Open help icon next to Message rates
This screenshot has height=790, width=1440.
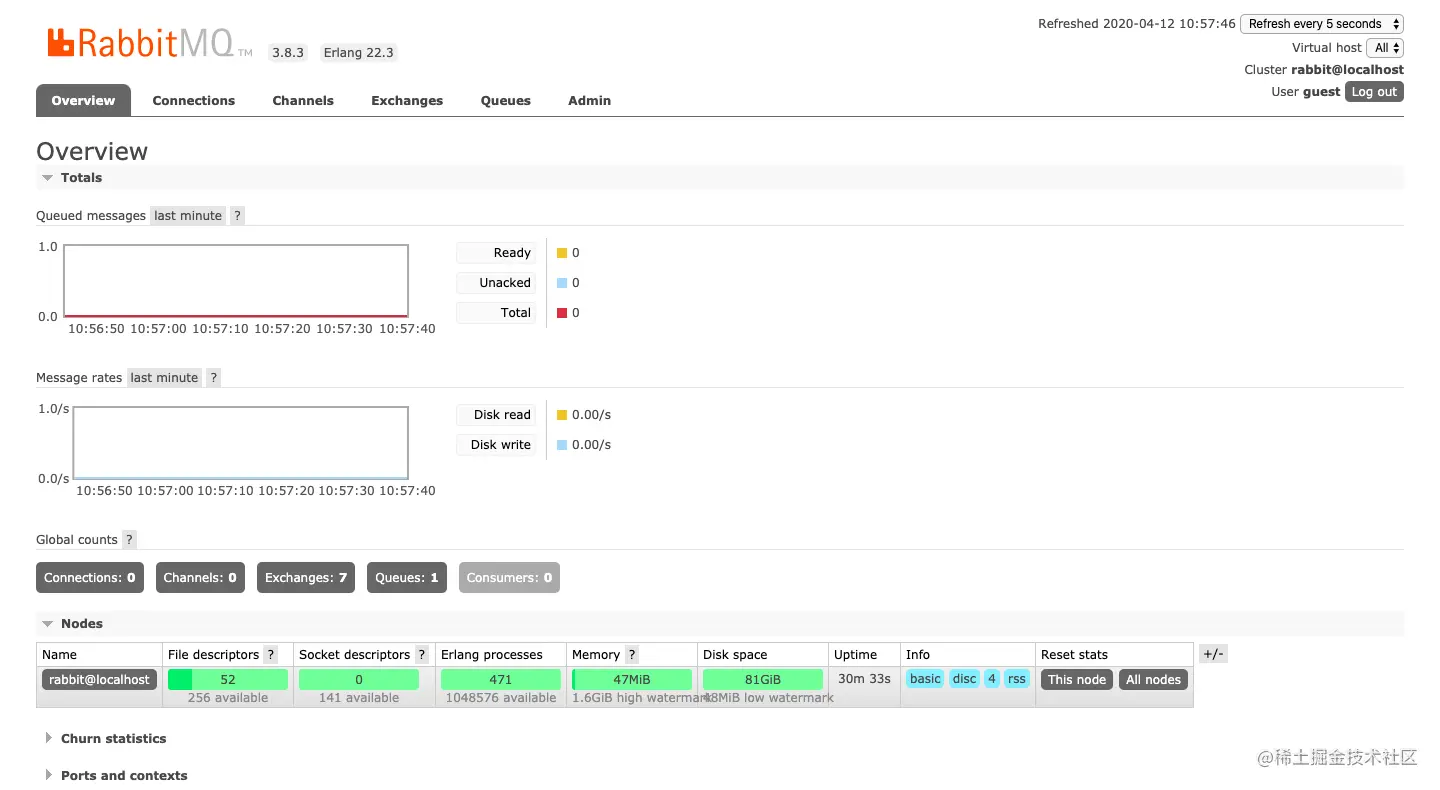point(213,378)
